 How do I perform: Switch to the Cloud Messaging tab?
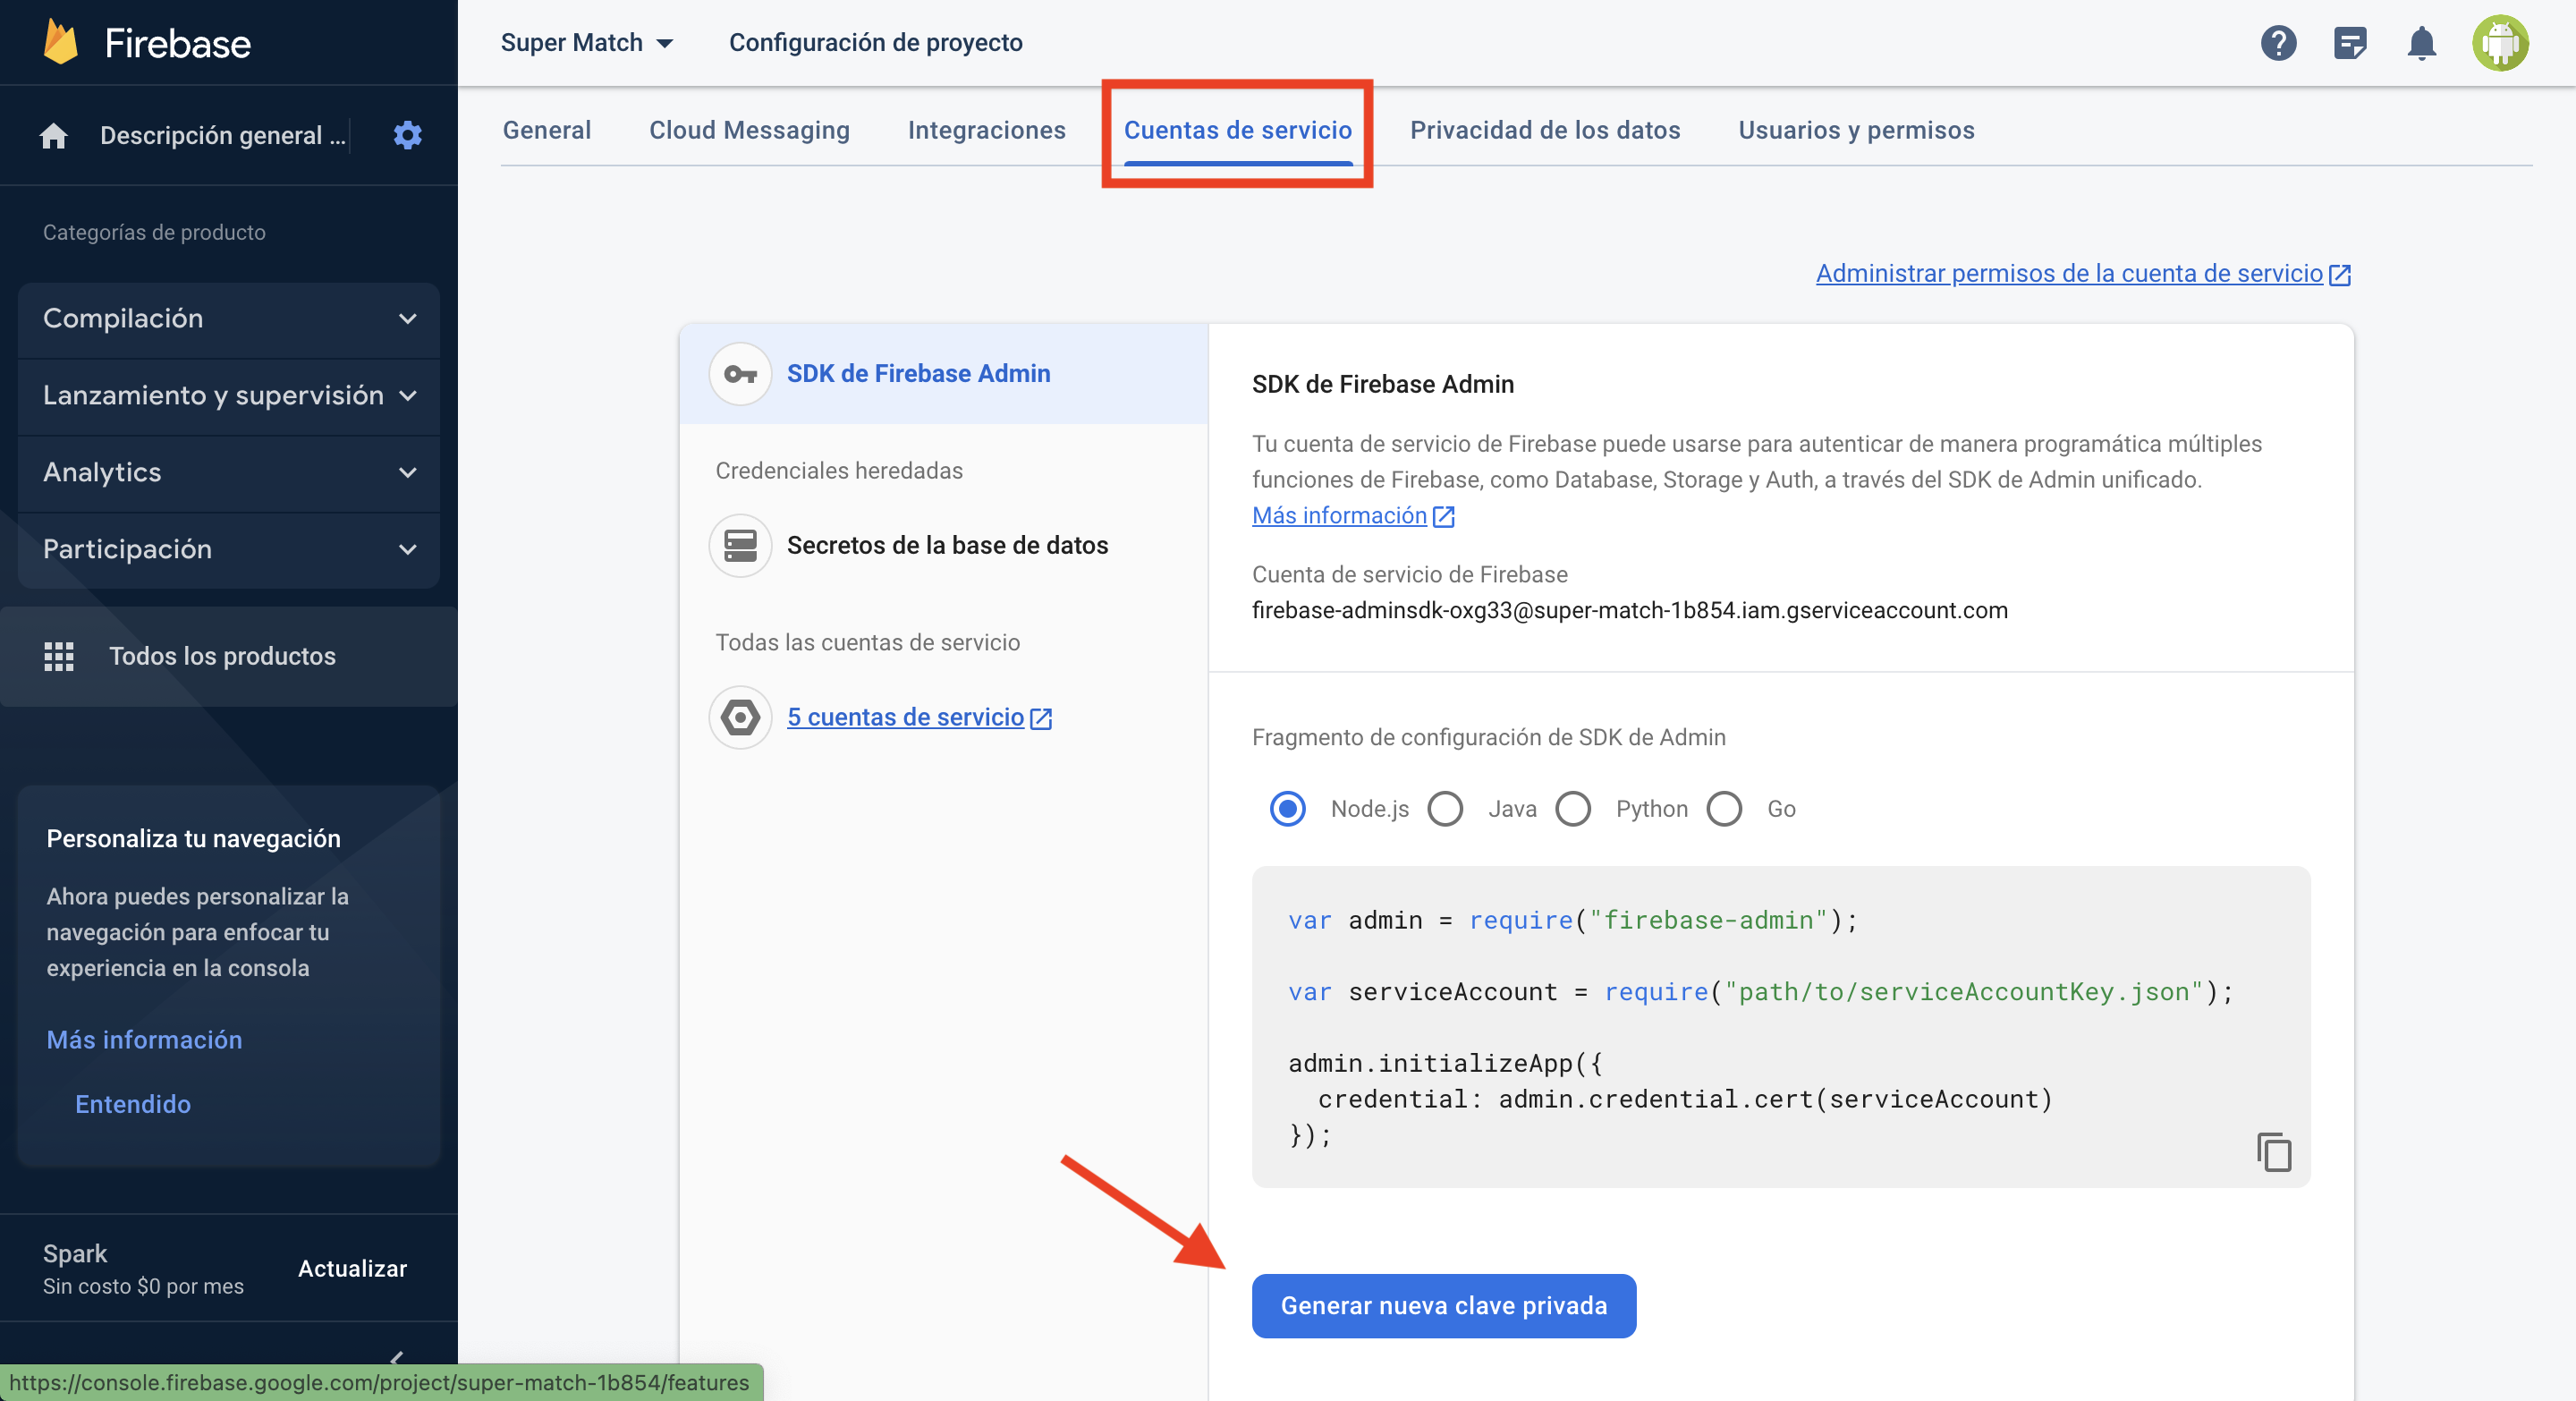(x=749, y=130)
